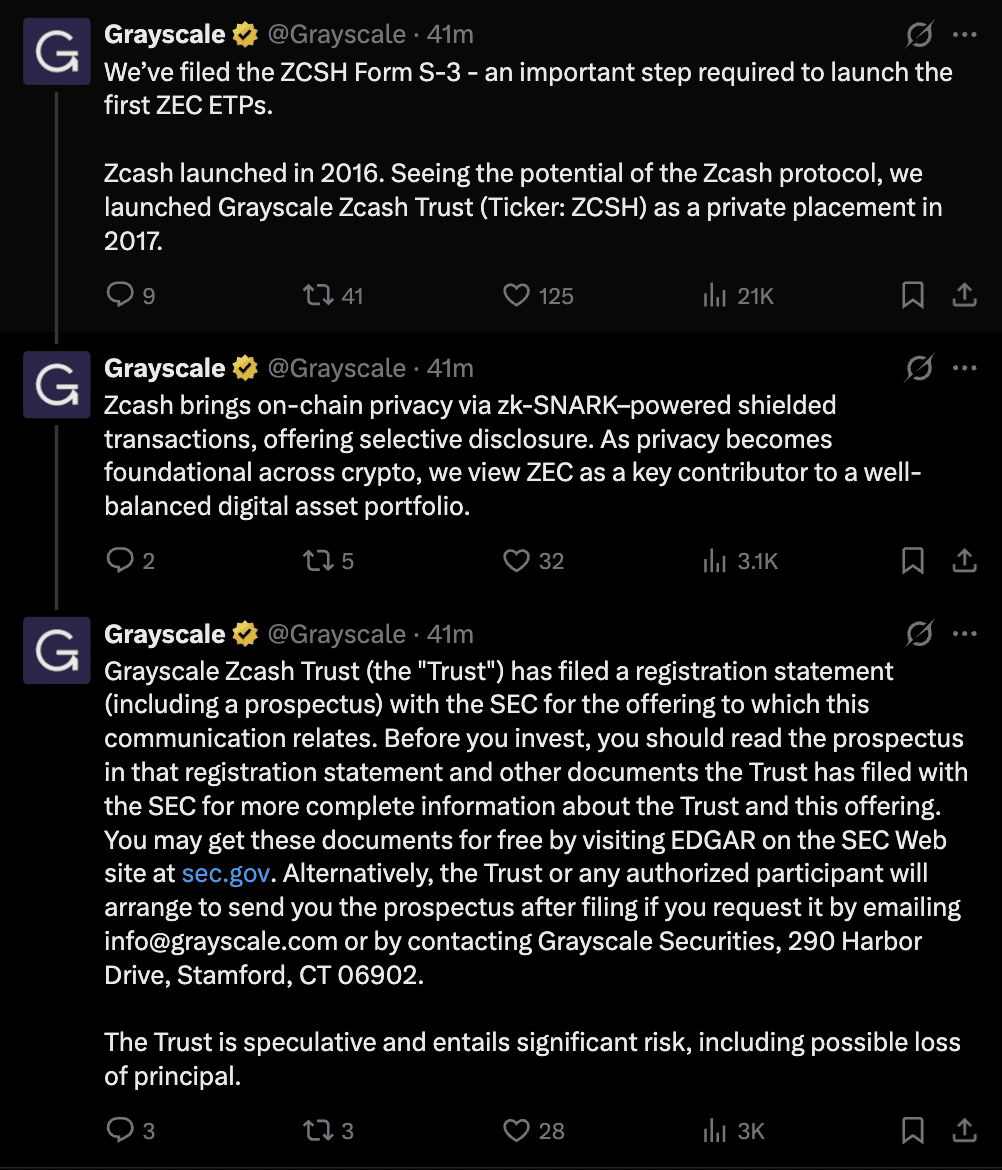Open more options on the prospectus disclaimer tweet
Screen dimensions: 1002x1170
coord(964,634)
